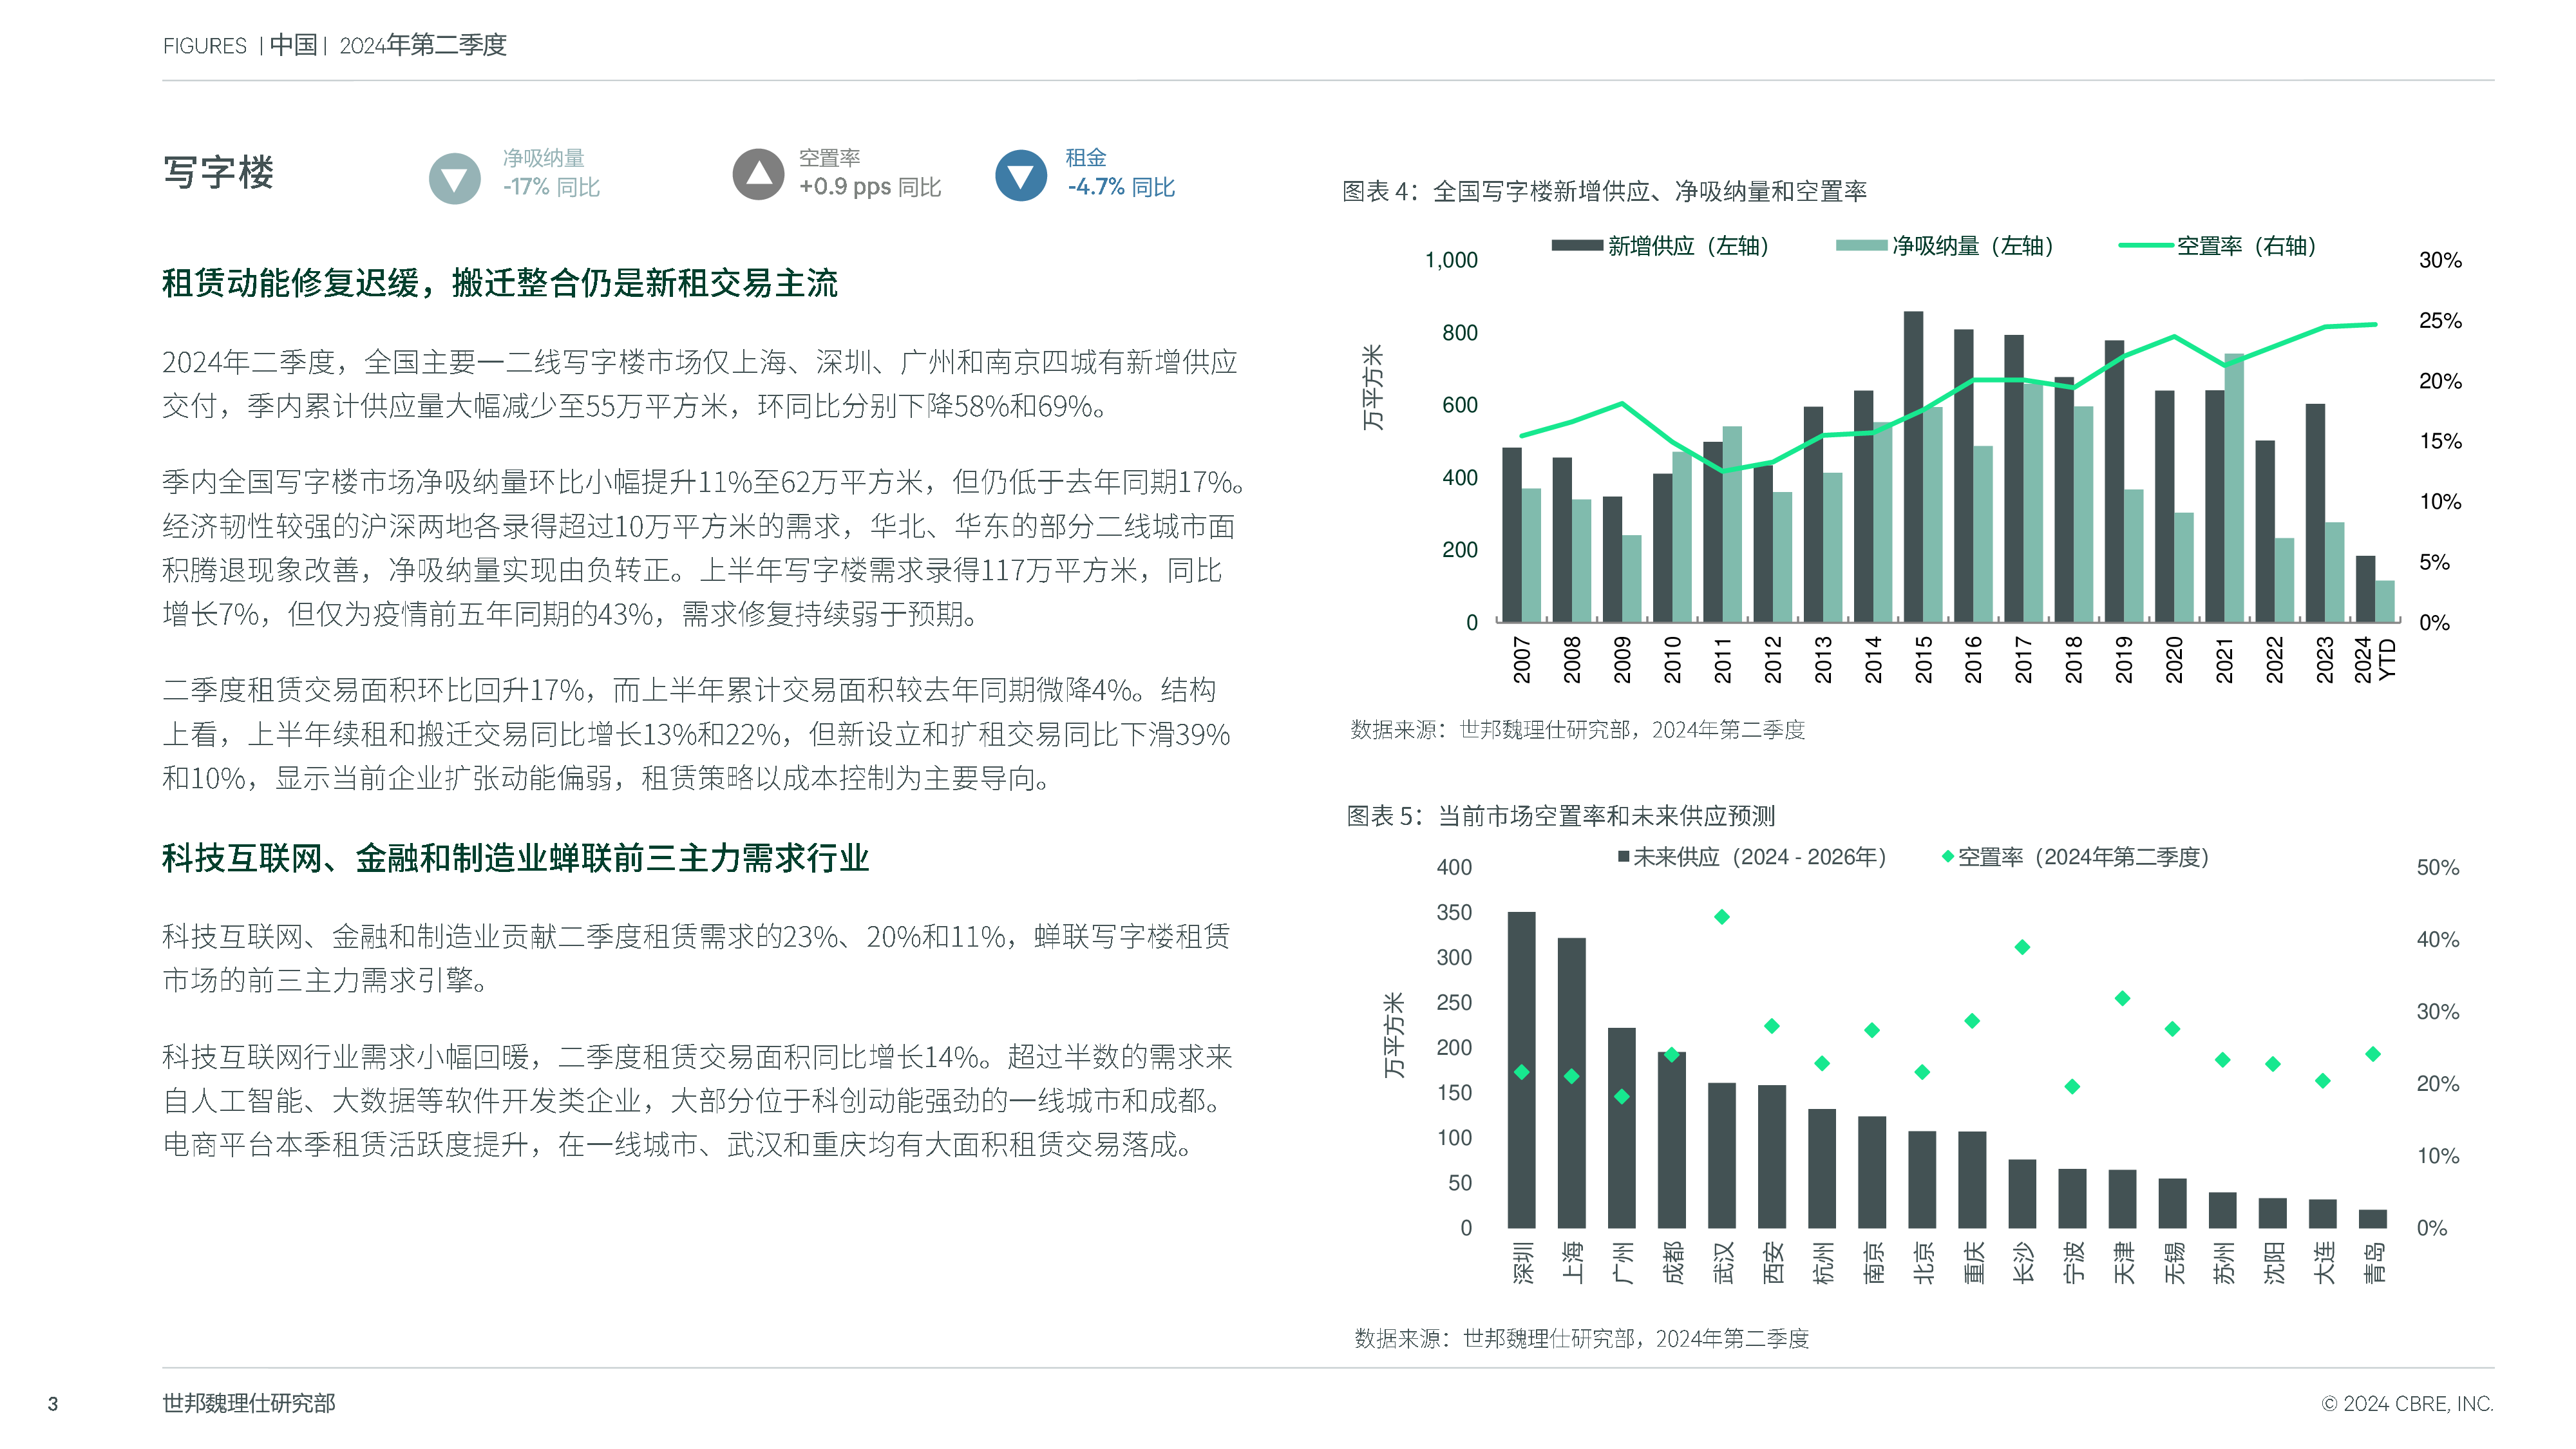2576x1449 pixels.
Task: Click the 天津 vacancy diamond marker
Action: [x=2122, y=998]
